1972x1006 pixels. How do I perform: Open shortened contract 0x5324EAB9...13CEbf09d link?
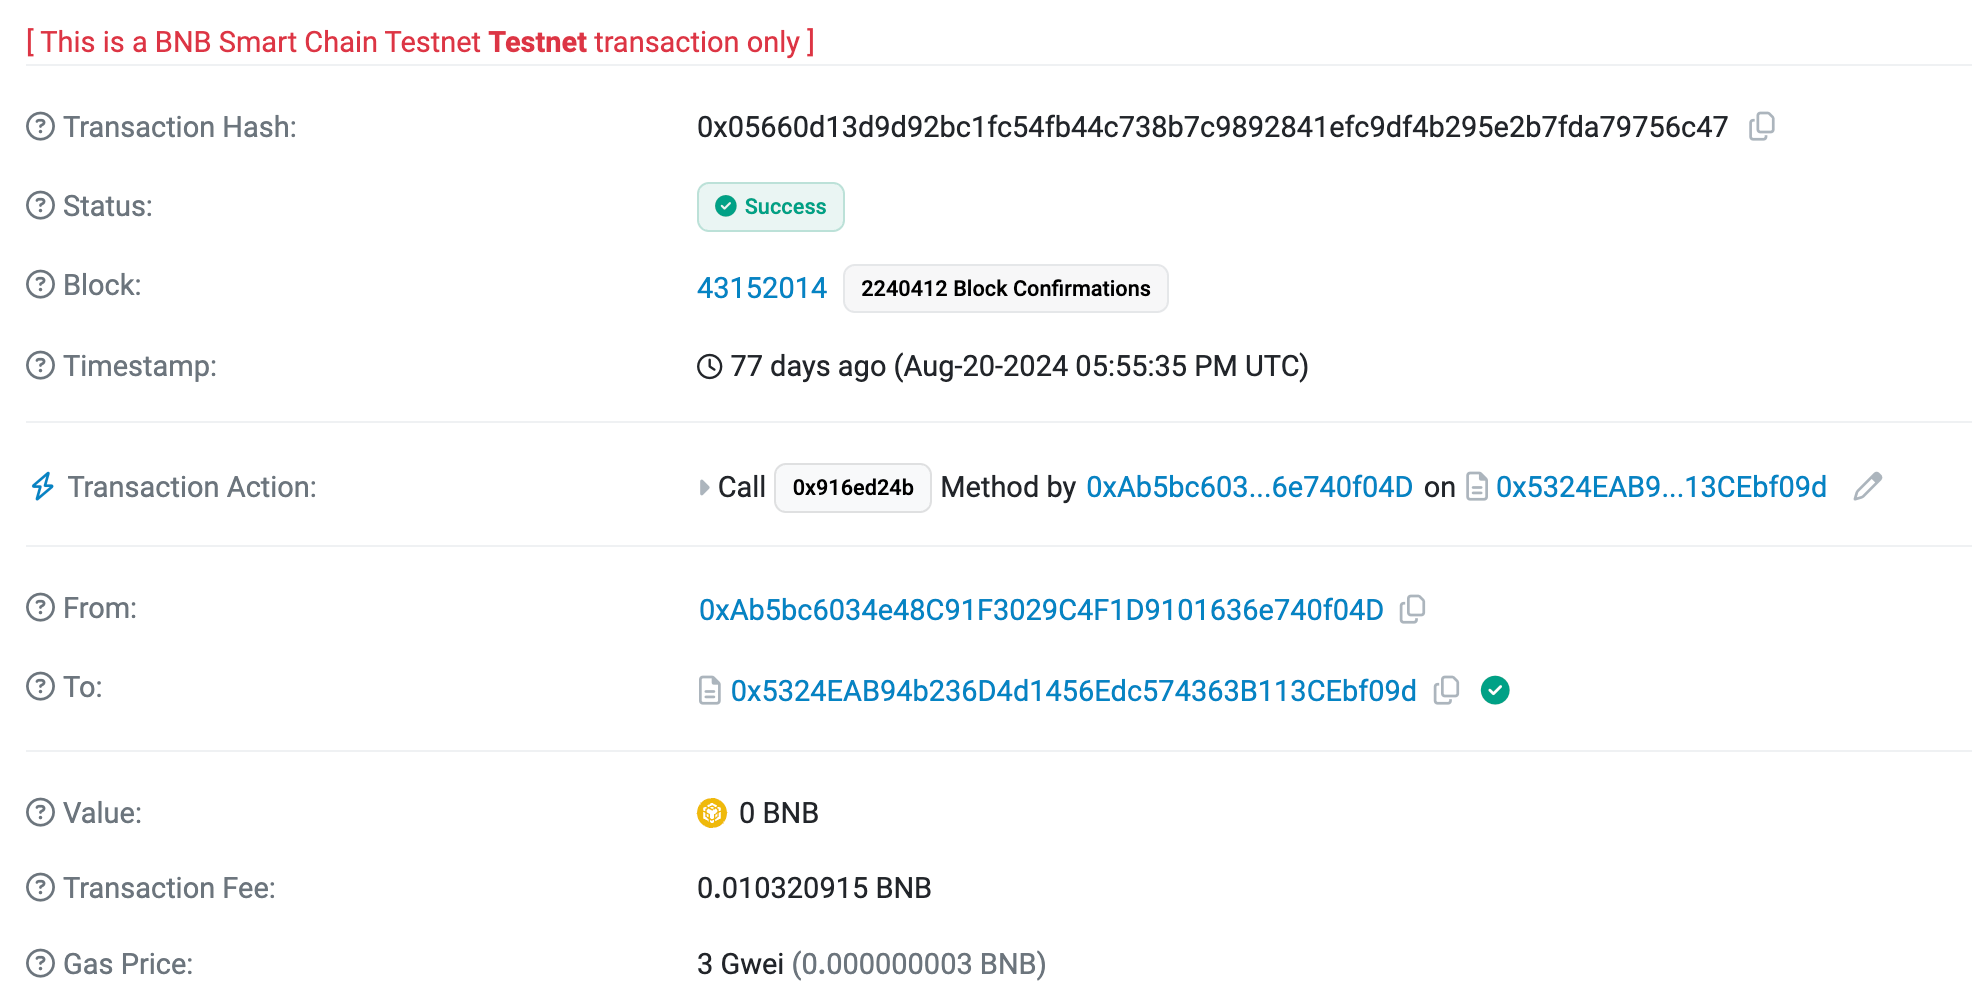click(x=1660, y=487)
